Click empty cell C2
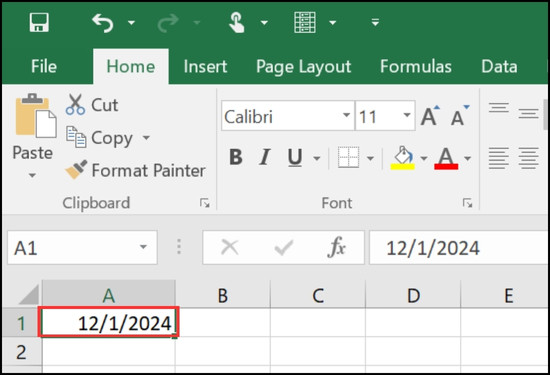 (318, 351)
